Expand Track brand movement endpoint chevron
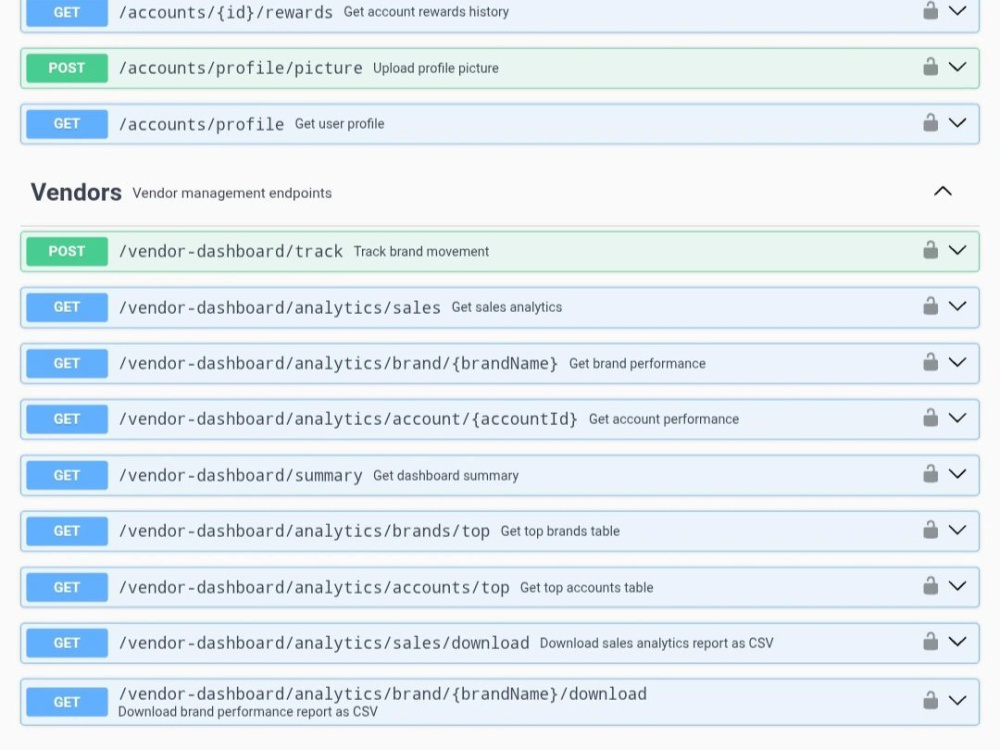The image size is (1000, 750). pos(958,250)
